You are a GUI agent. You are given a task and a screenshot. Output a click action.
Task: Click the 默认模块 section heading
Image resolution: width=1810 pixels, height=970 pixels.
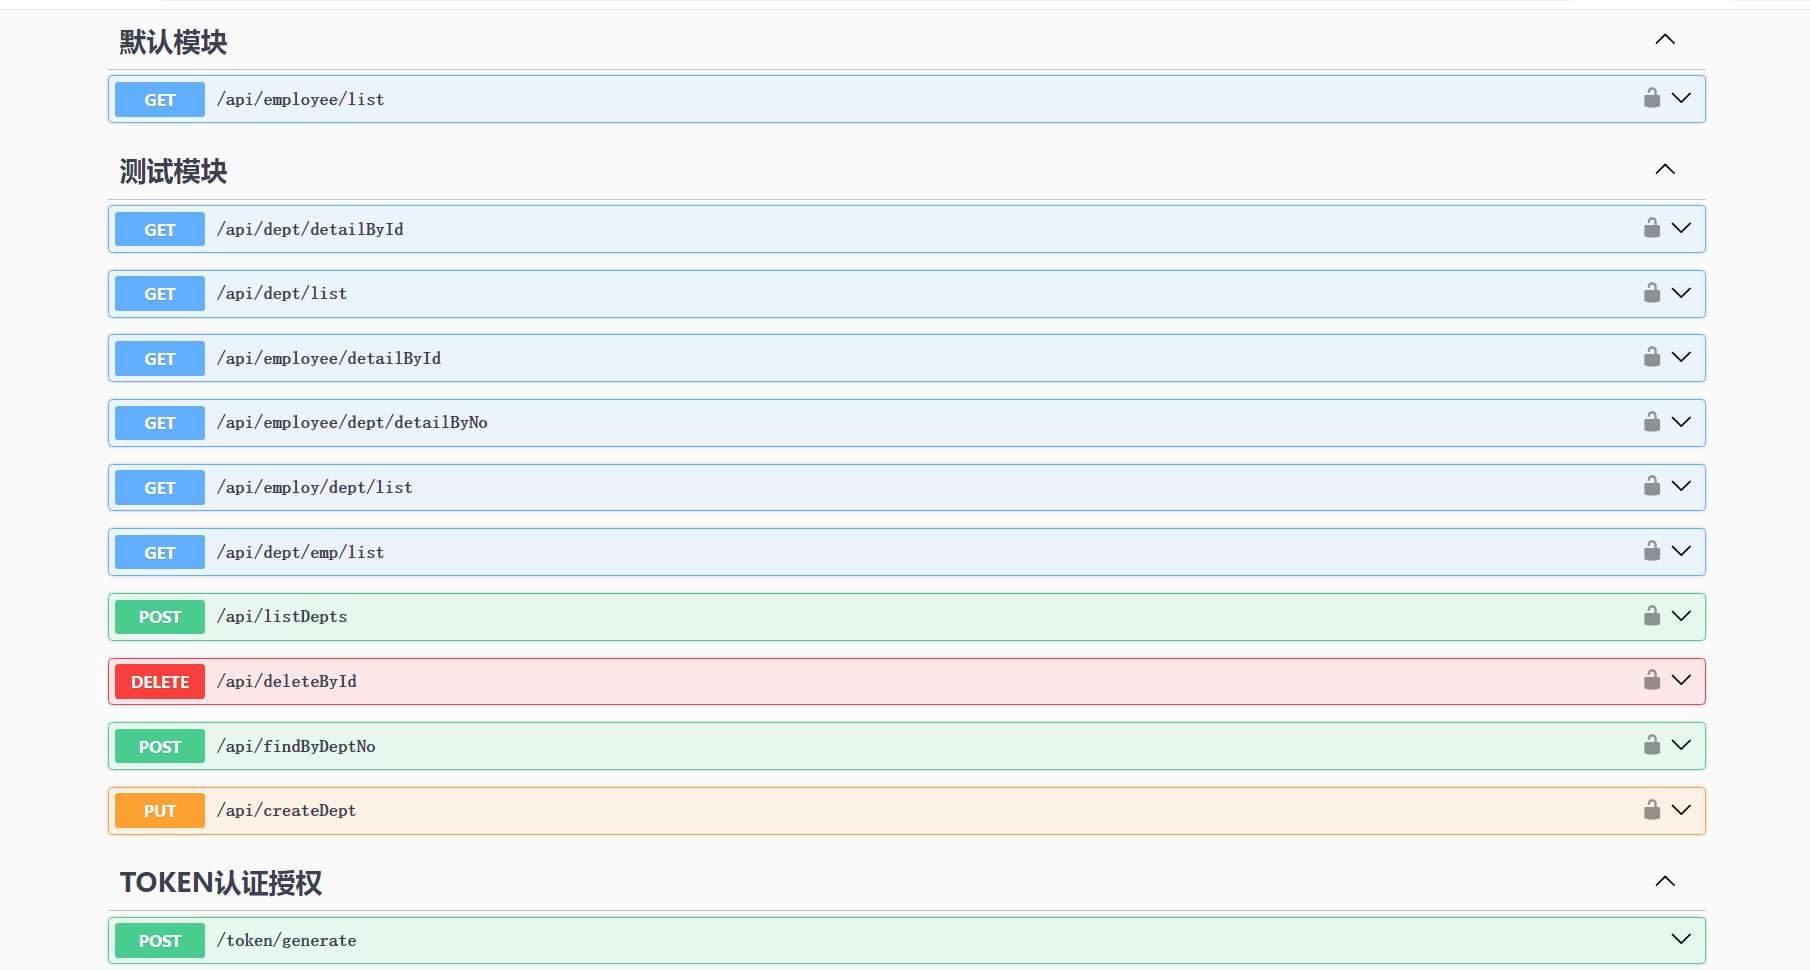point(173,42)
